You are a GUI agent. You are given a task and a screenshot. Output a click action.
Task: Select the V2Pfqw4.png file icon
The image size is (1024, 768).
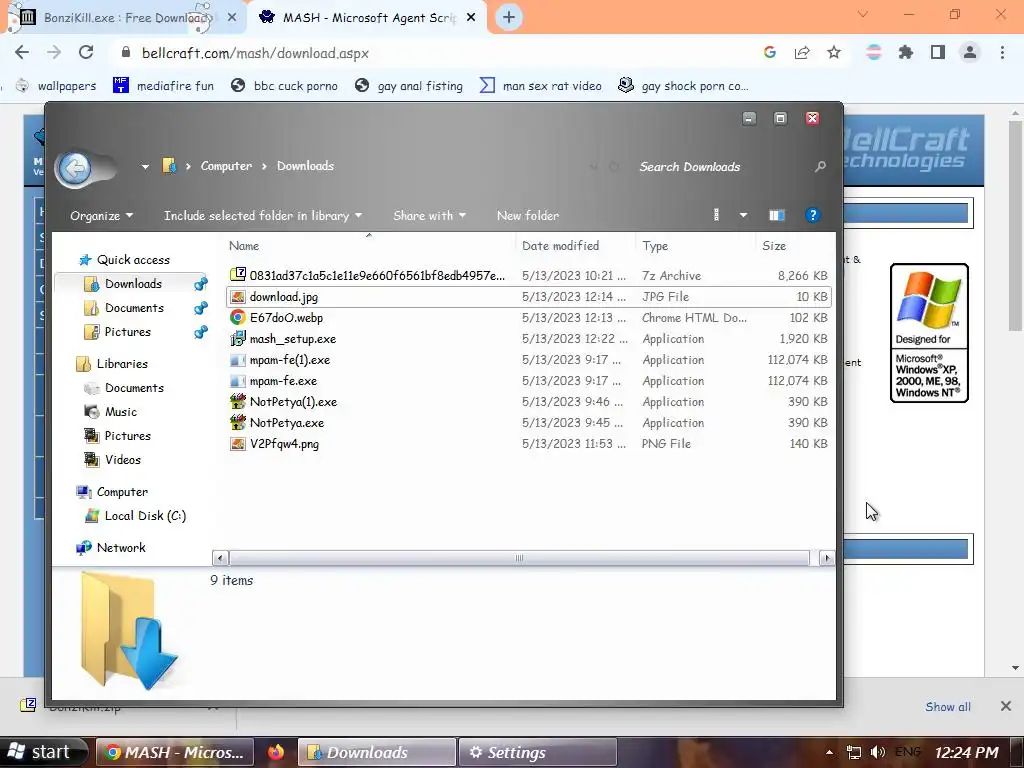(238, 443)
